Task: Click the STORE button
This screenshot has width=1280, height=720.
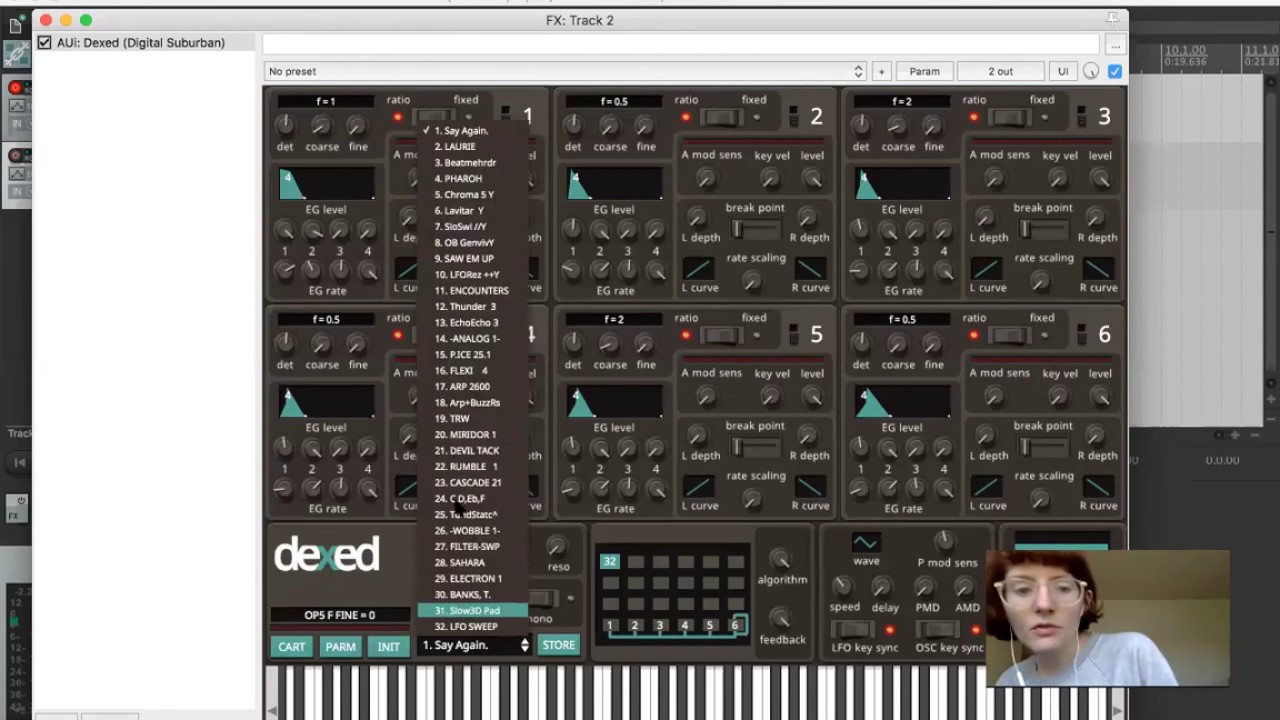Action: (558, 645)
